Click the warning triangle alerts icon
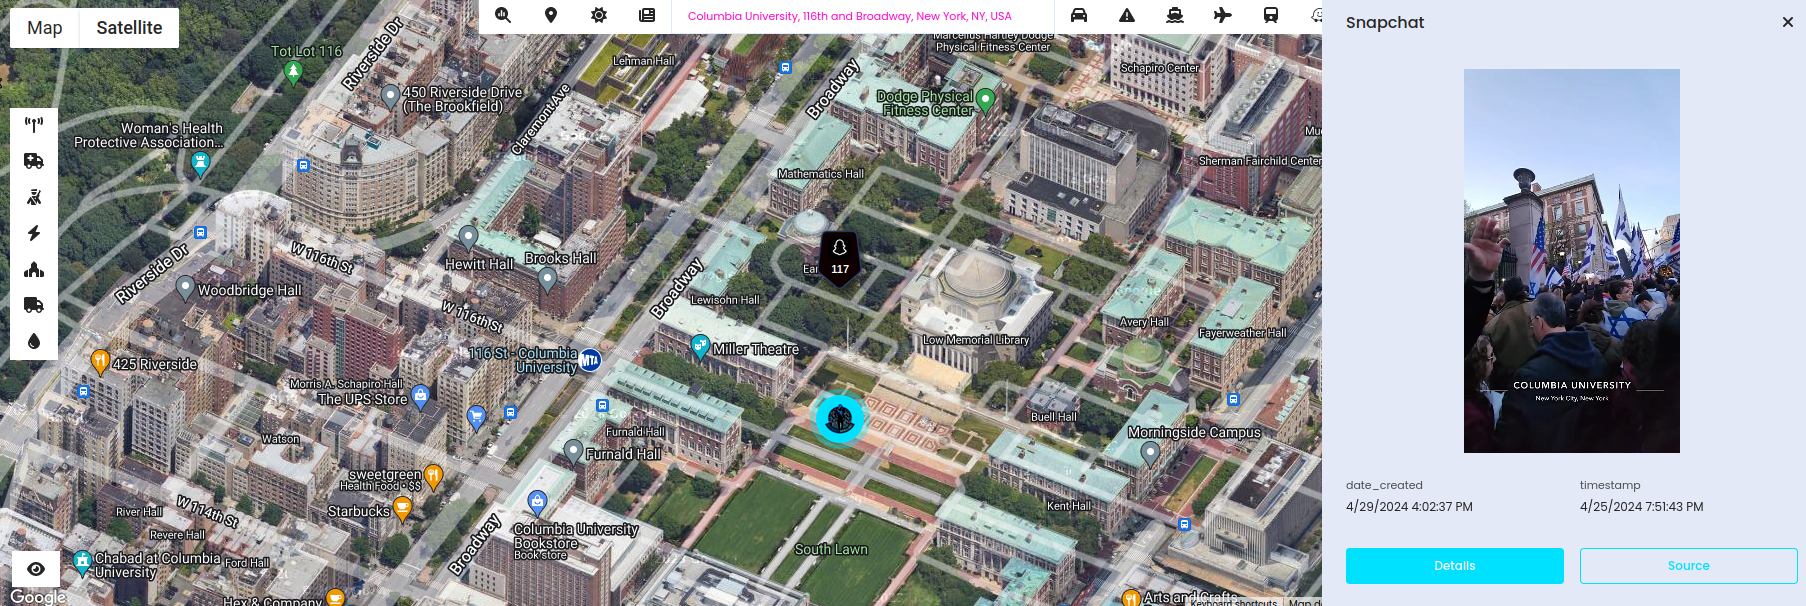Image resolution: width=1806 pixels, height=606 pixels. (1127, 15)
